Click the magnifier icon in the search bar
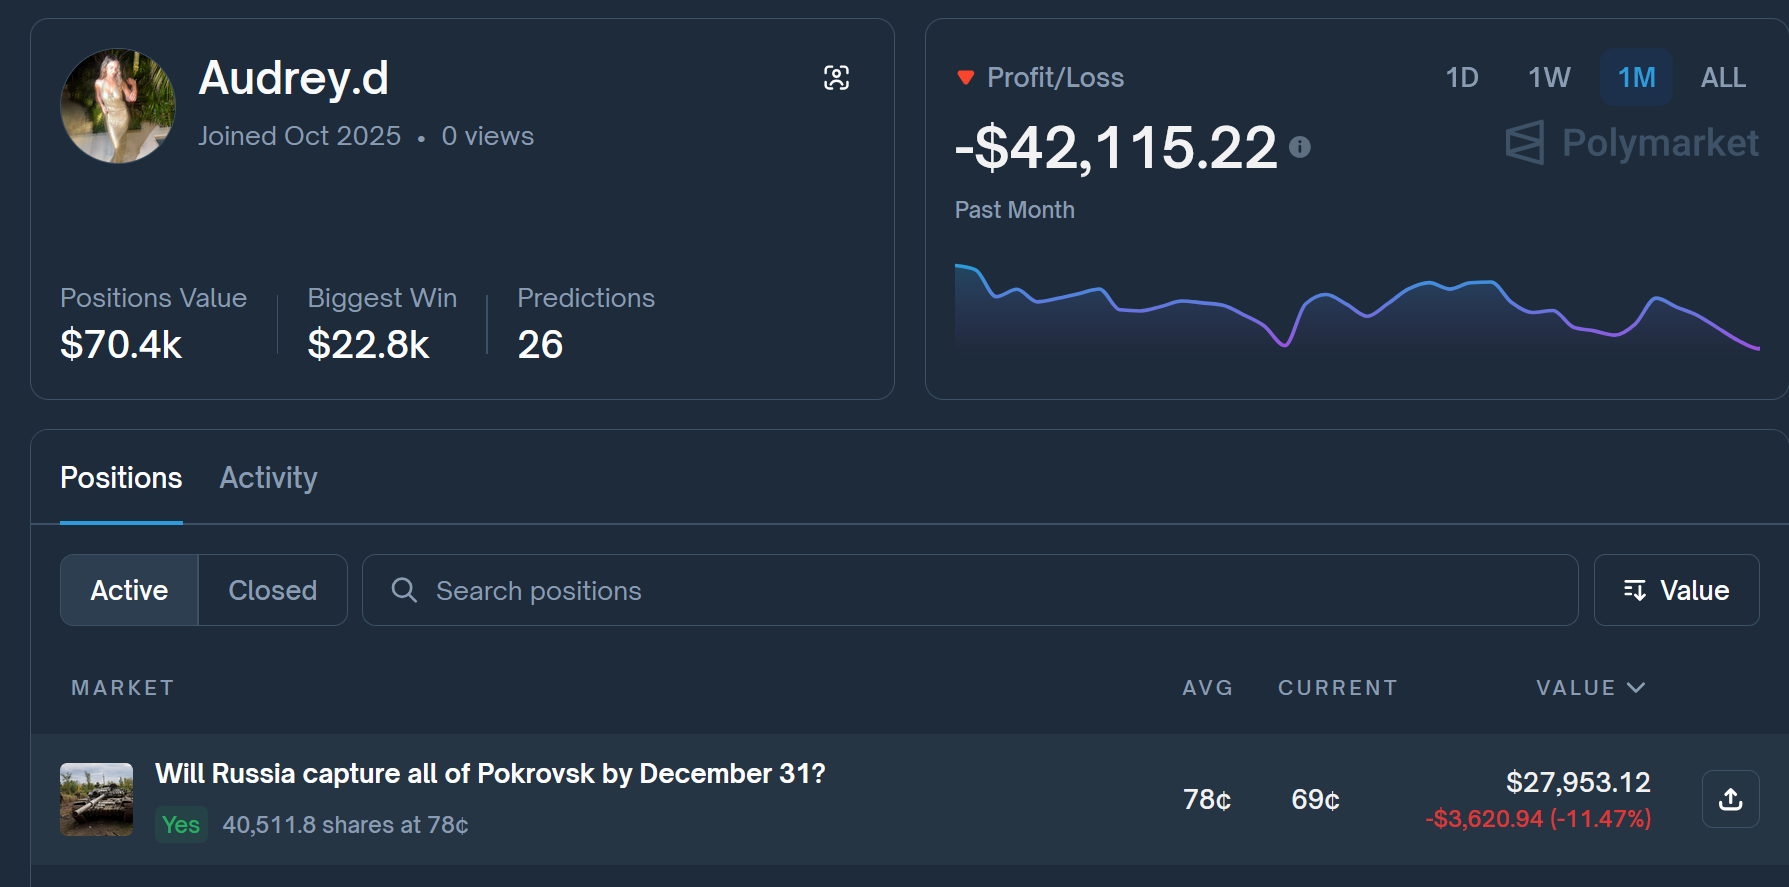 [x=404, y=590]
